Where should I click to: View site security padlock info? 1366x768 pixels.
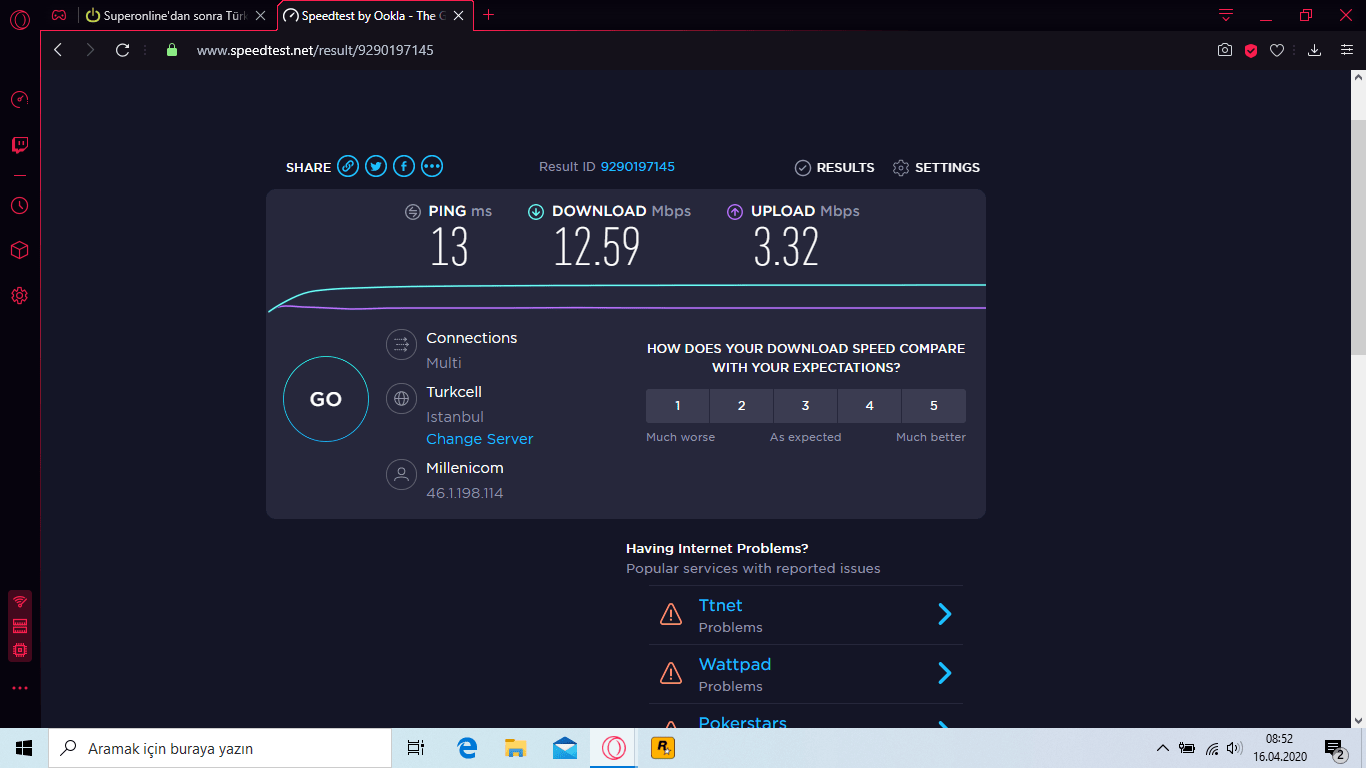171,50
